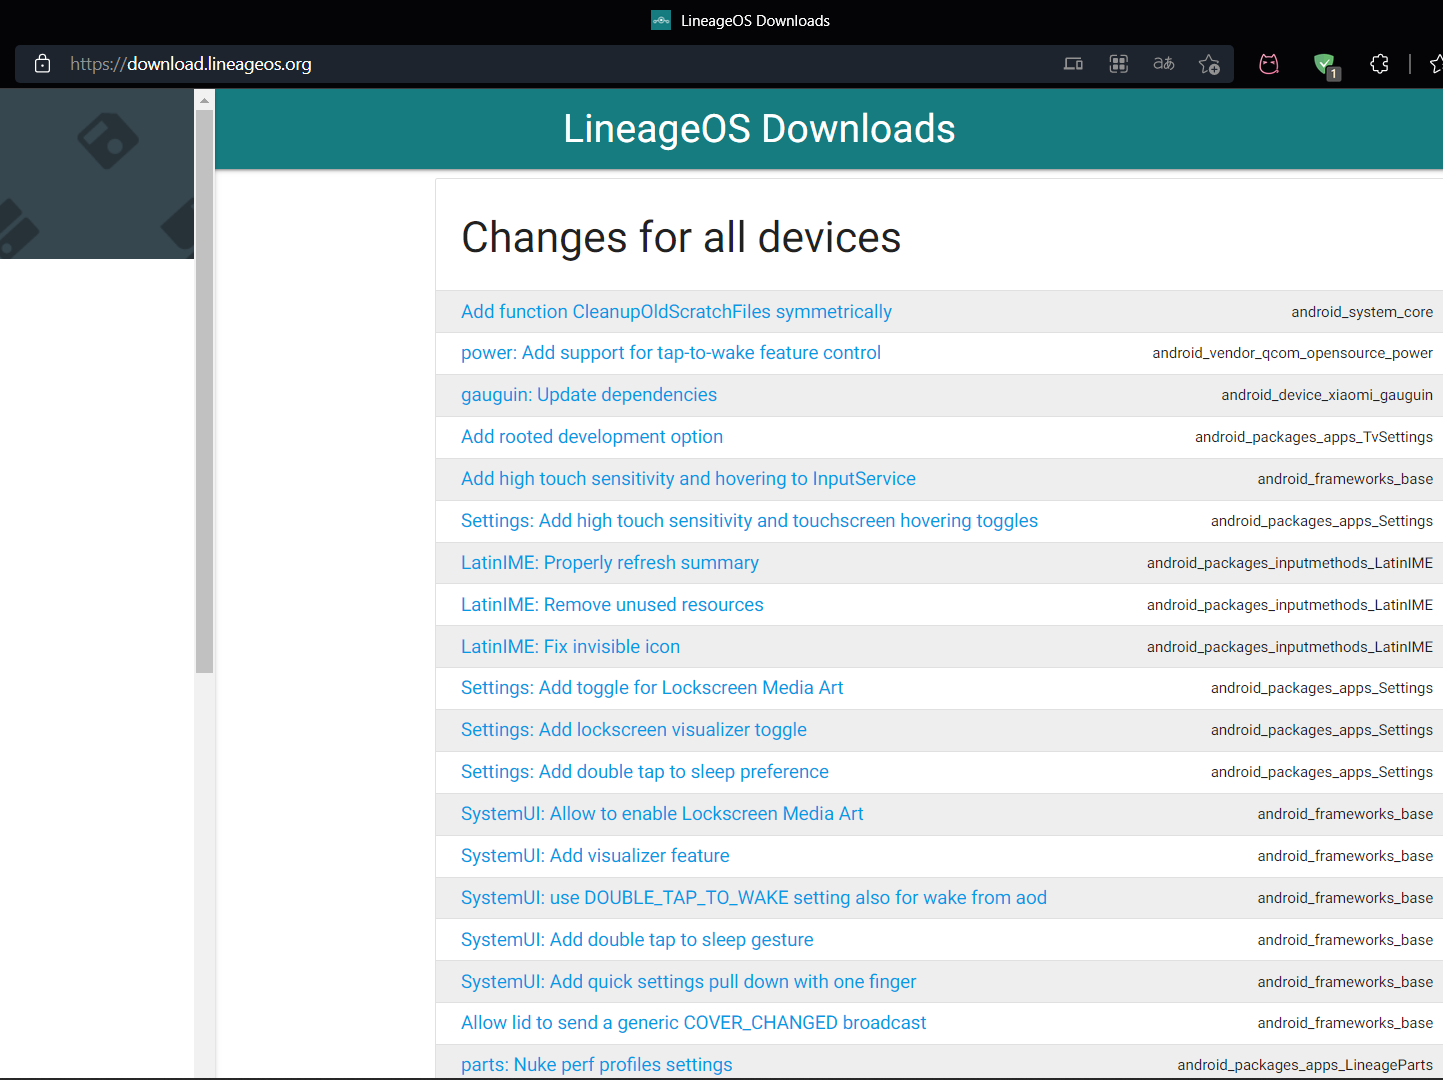Open 'Add function CleanupOldScratchFiles symmetrically' change

[676, 312]
